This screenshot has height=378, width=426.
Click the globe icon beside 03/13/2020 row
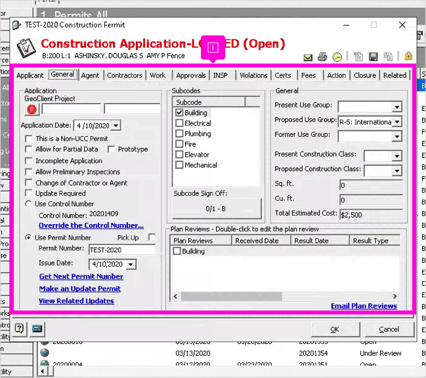click(x=44, y=353)
